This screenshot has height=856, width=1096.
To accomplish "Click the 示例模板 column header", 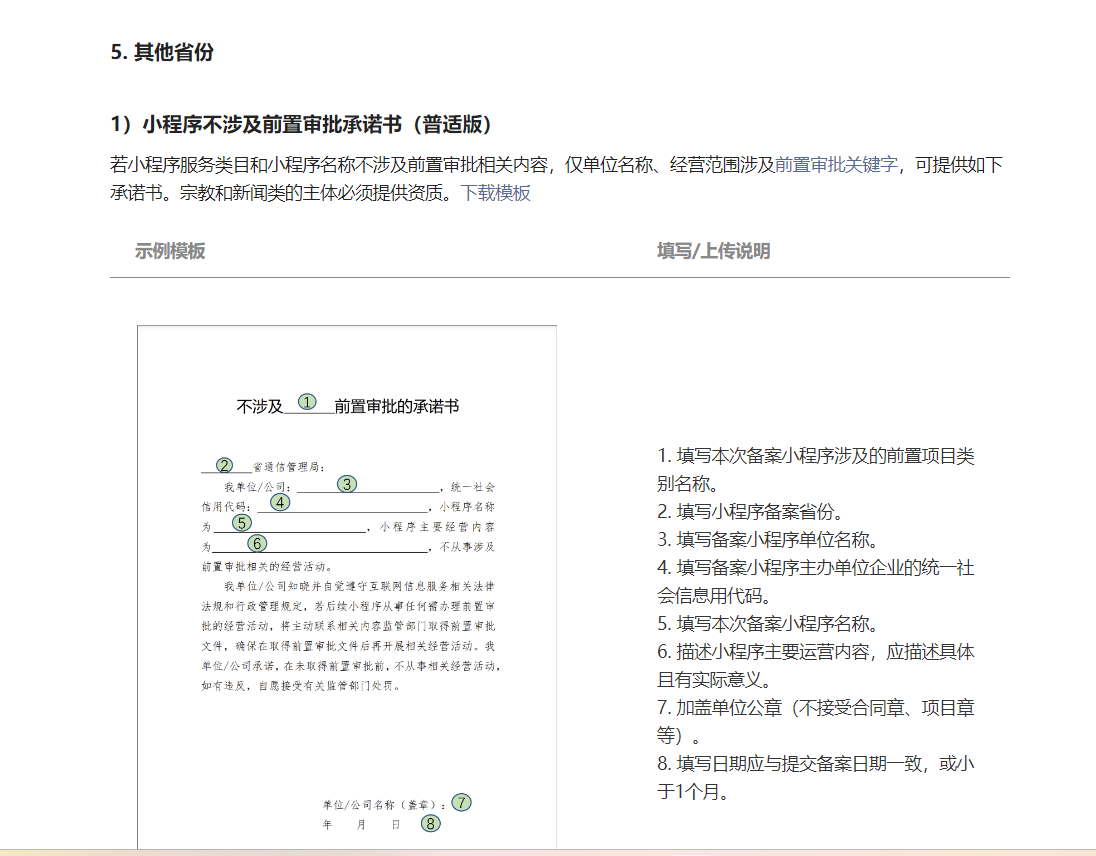I will (170, 251).
